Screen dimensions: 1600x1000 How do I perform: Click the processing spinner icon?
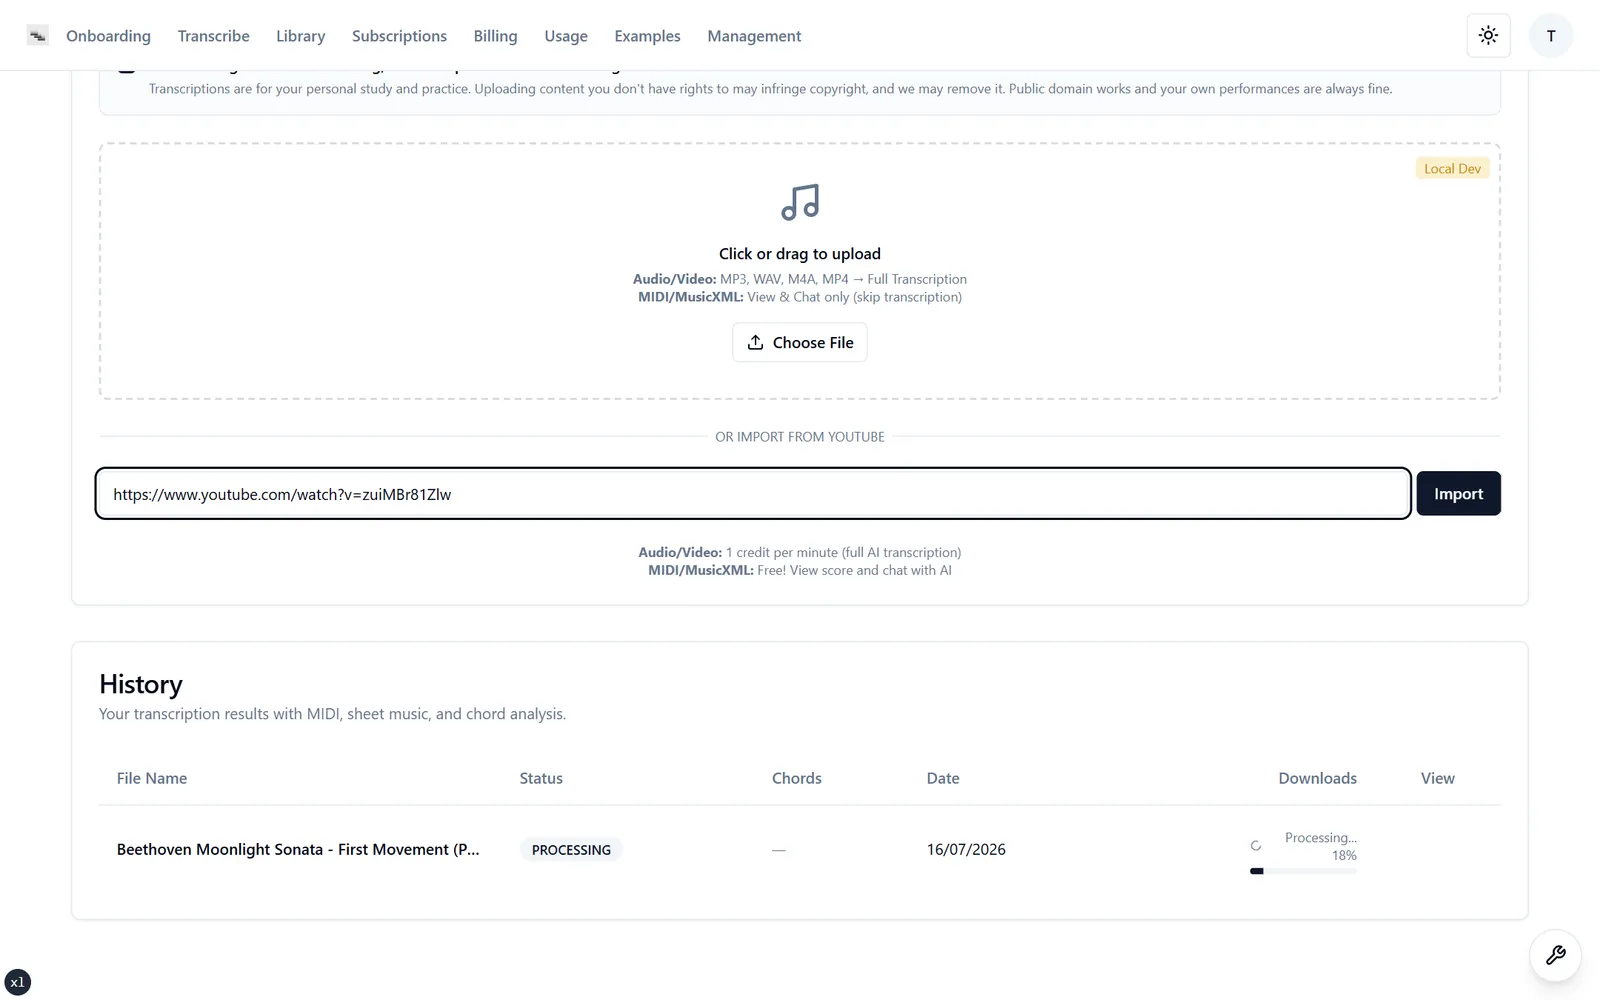[x=1256, y=846]
